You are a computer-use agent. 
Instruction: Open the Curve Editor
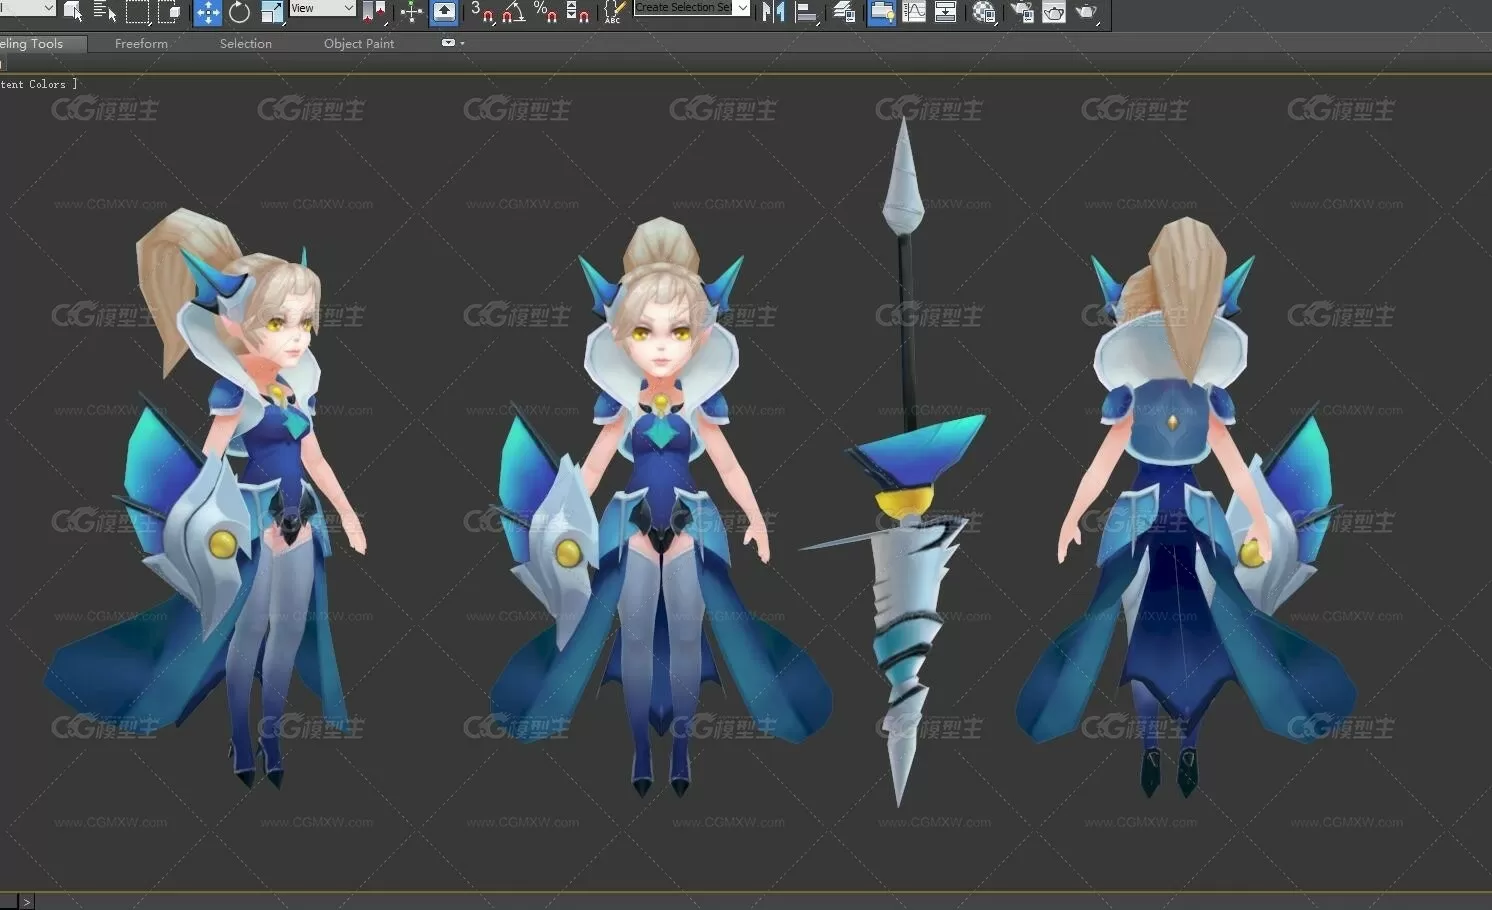point(914,12)
